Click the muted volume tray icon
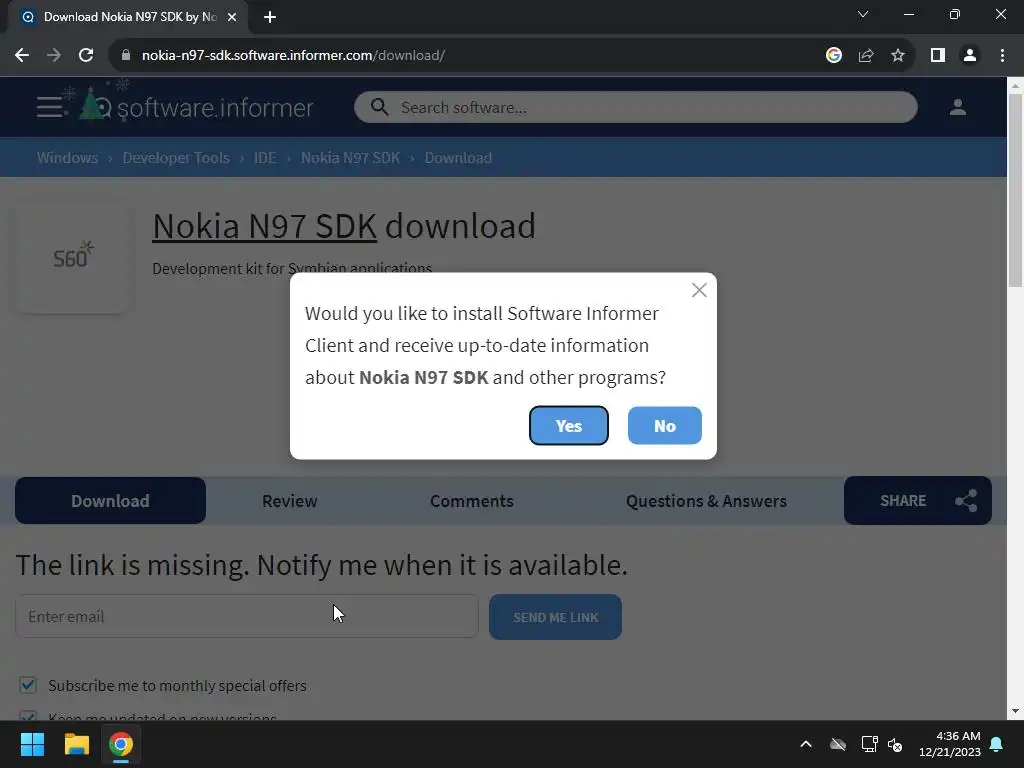The width and height of the screenshot is (1024, 768). [x=895, y=744]
